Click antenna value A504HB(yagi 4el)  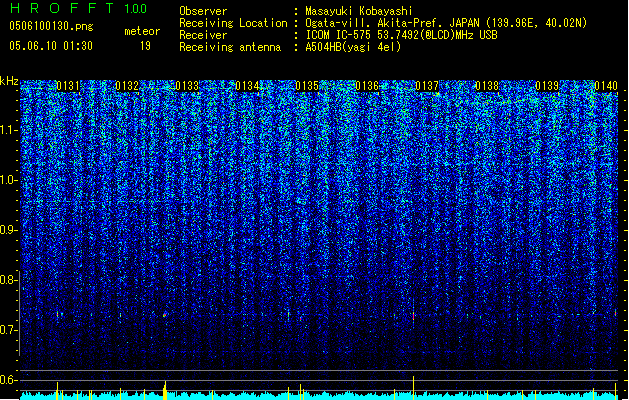pyautogui.click(x=353, y=47)
